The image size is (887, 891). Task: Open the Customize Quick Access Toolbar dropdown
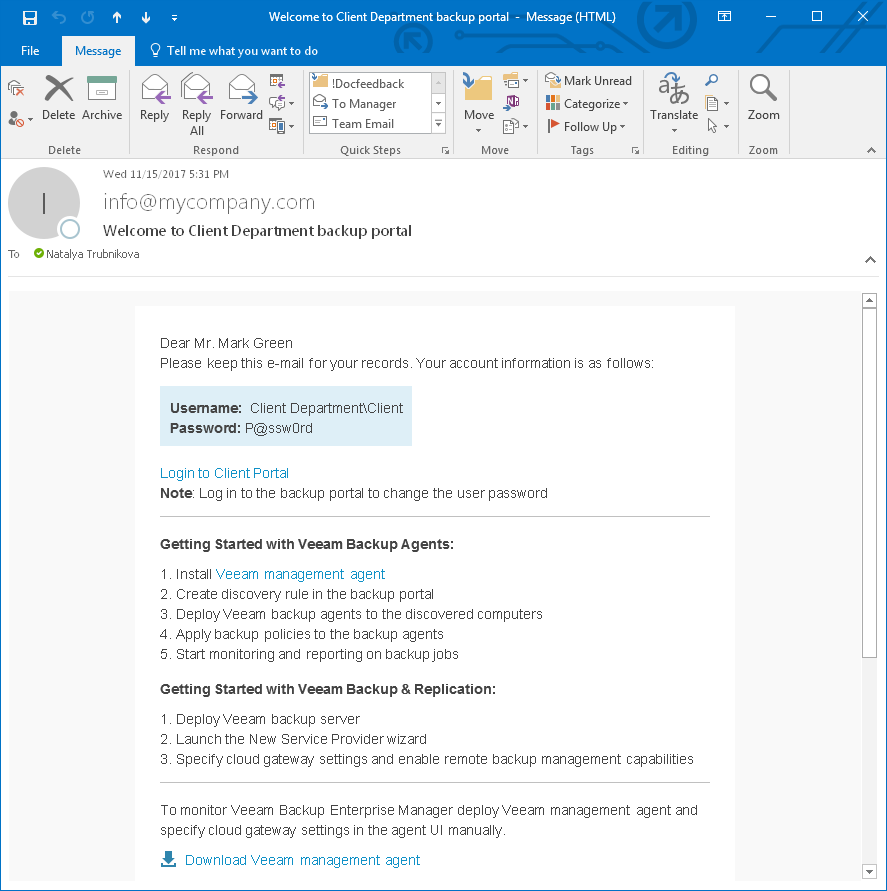point(174,18)
